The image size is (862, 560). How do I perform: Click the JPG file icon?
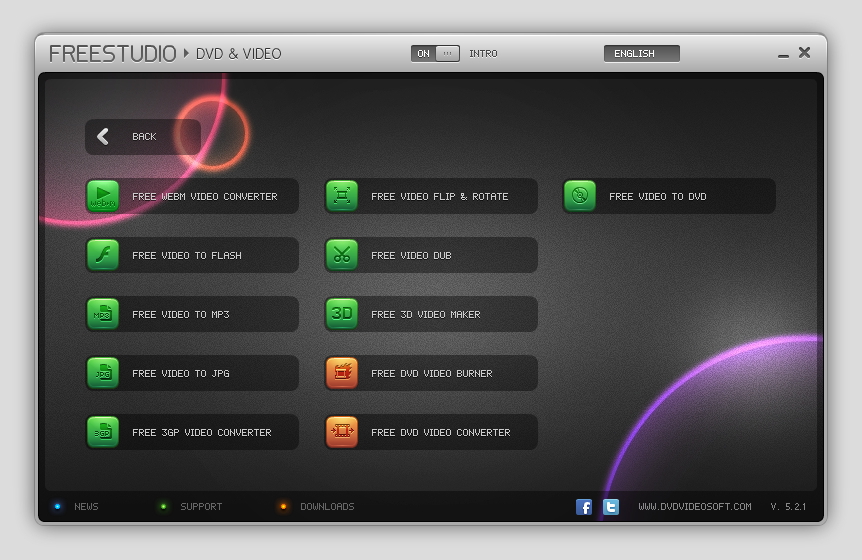103,373
